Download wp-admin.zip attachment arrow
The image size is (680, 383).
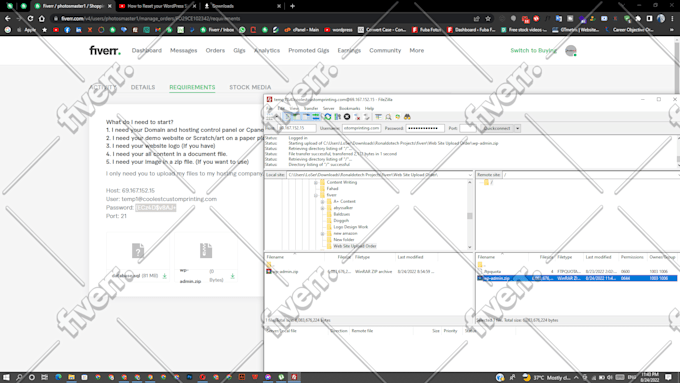(x=233, y=276)
